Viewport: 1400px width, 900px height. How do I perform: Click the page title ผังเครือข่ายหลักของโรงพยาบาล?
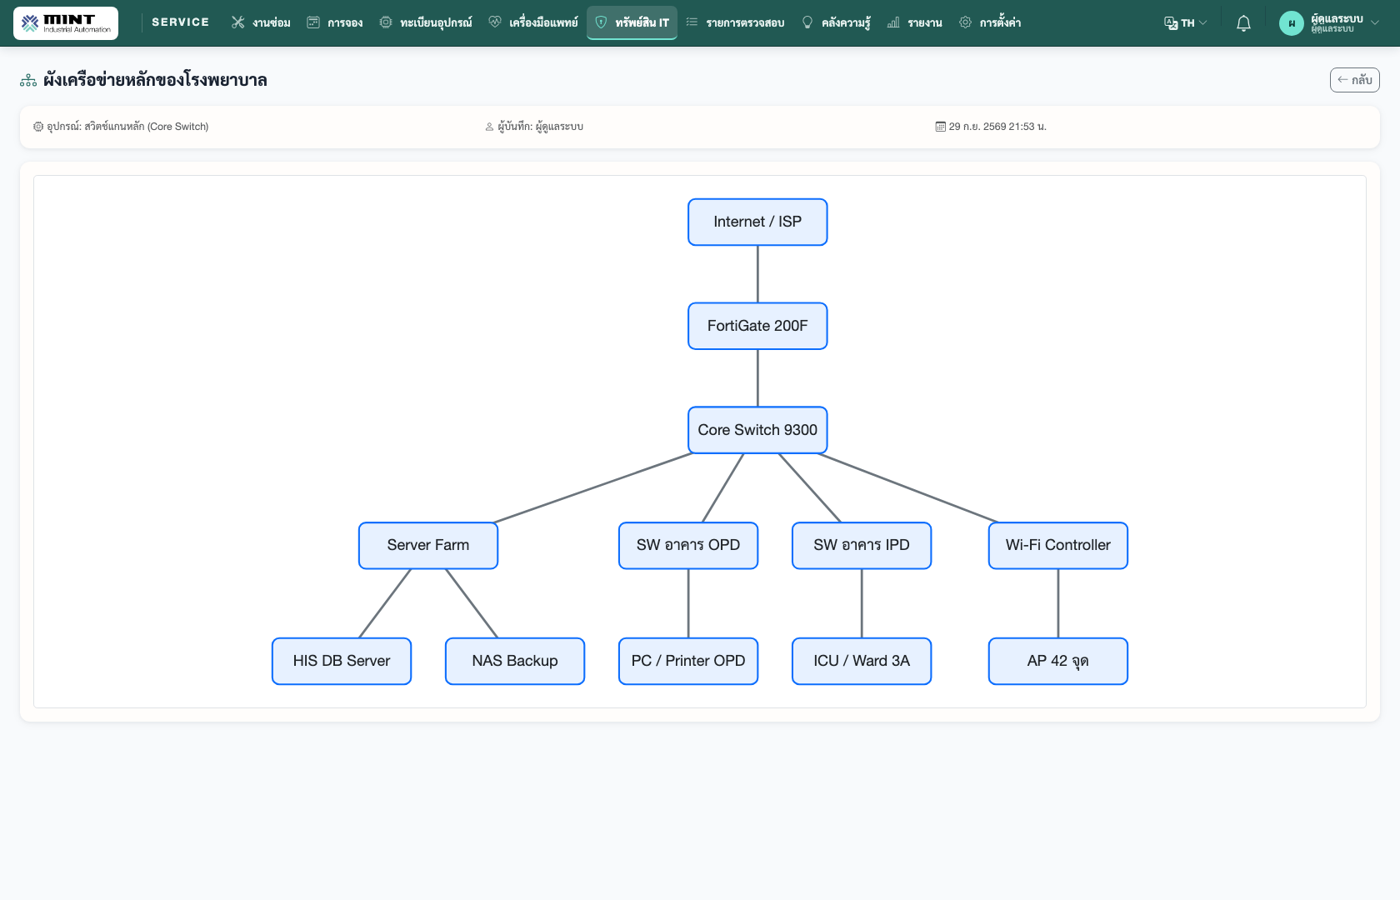pyautogui.click(x=155, y=80)
